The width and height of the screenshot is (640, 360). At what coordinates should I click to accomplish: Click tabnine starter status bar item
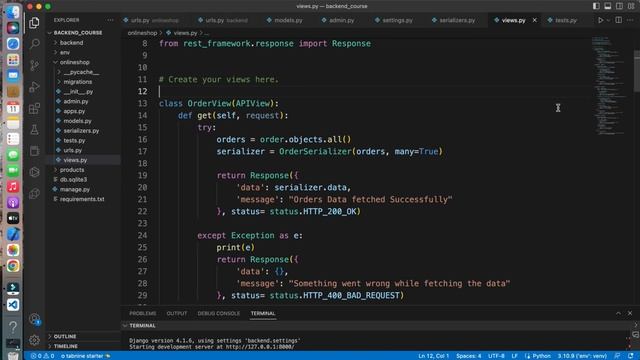click(x=85, y=356)
